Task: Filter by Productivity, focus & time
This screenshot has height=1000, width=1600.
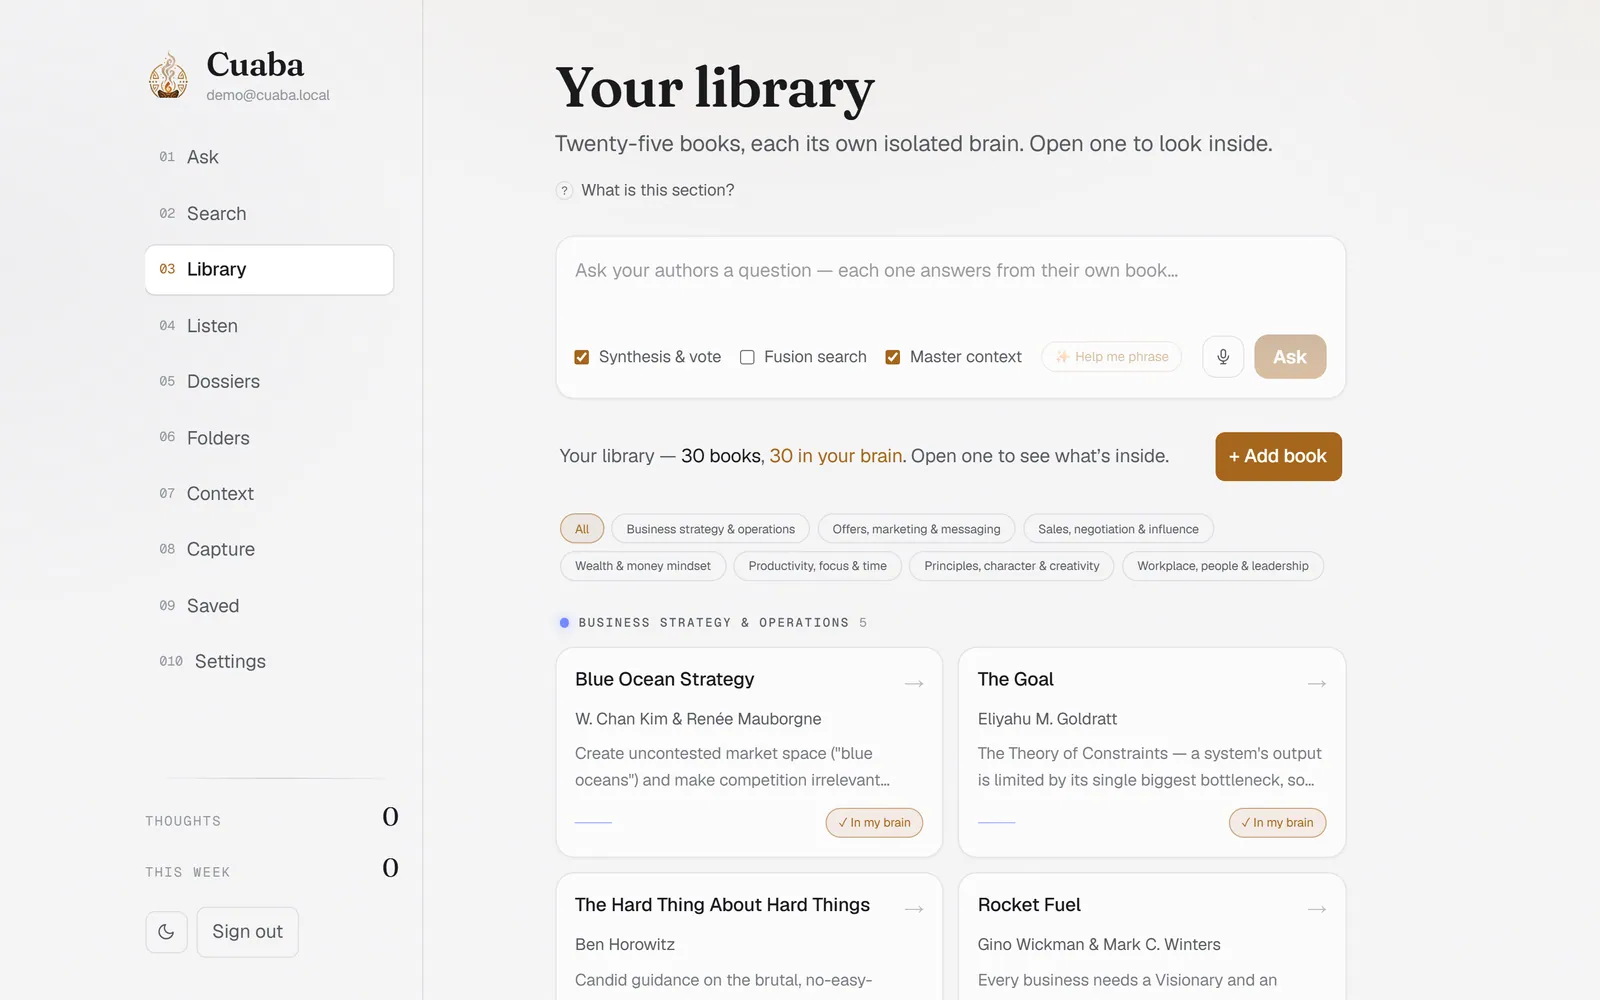Action: click(817, 566)
